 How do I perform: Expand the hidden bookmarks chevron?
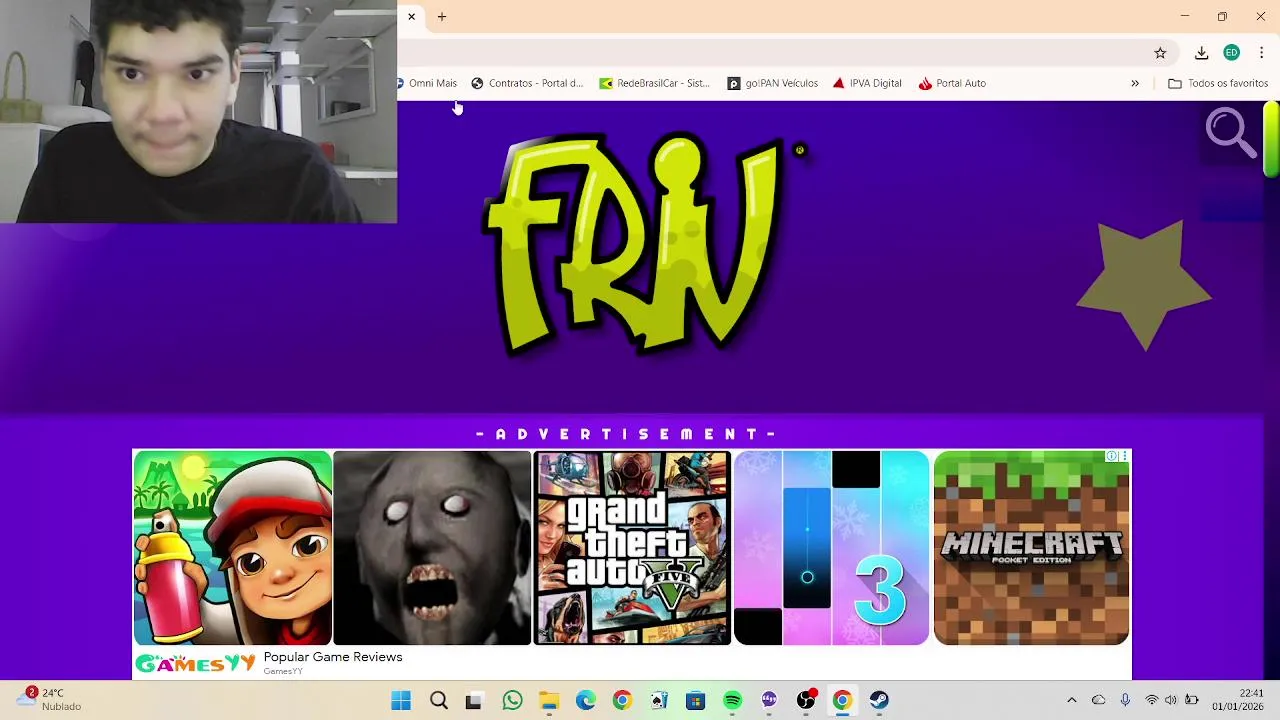click(1135, 83)
